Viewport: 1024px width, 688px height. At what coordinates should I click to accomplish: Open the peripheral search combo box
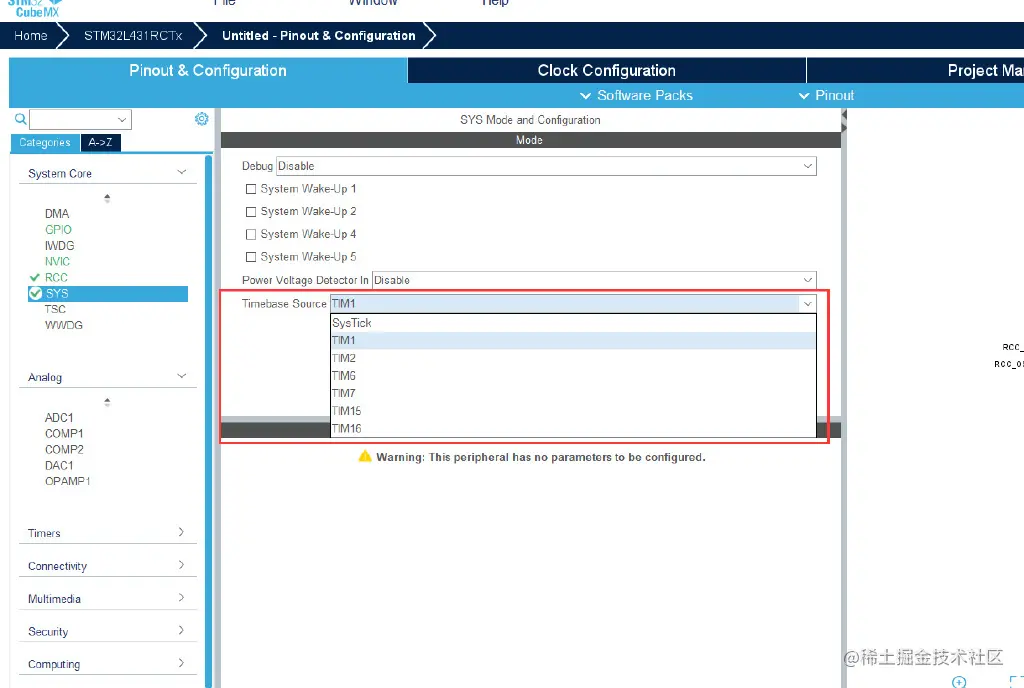pyautogui.click(x=80, y=119)
